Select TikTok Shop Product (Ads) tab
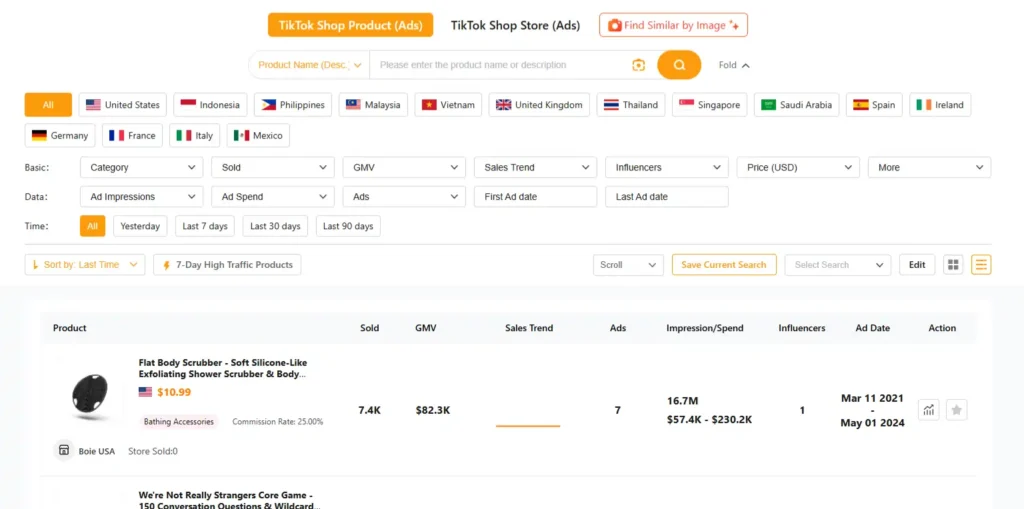1024x509 pixels. (350, 25)
